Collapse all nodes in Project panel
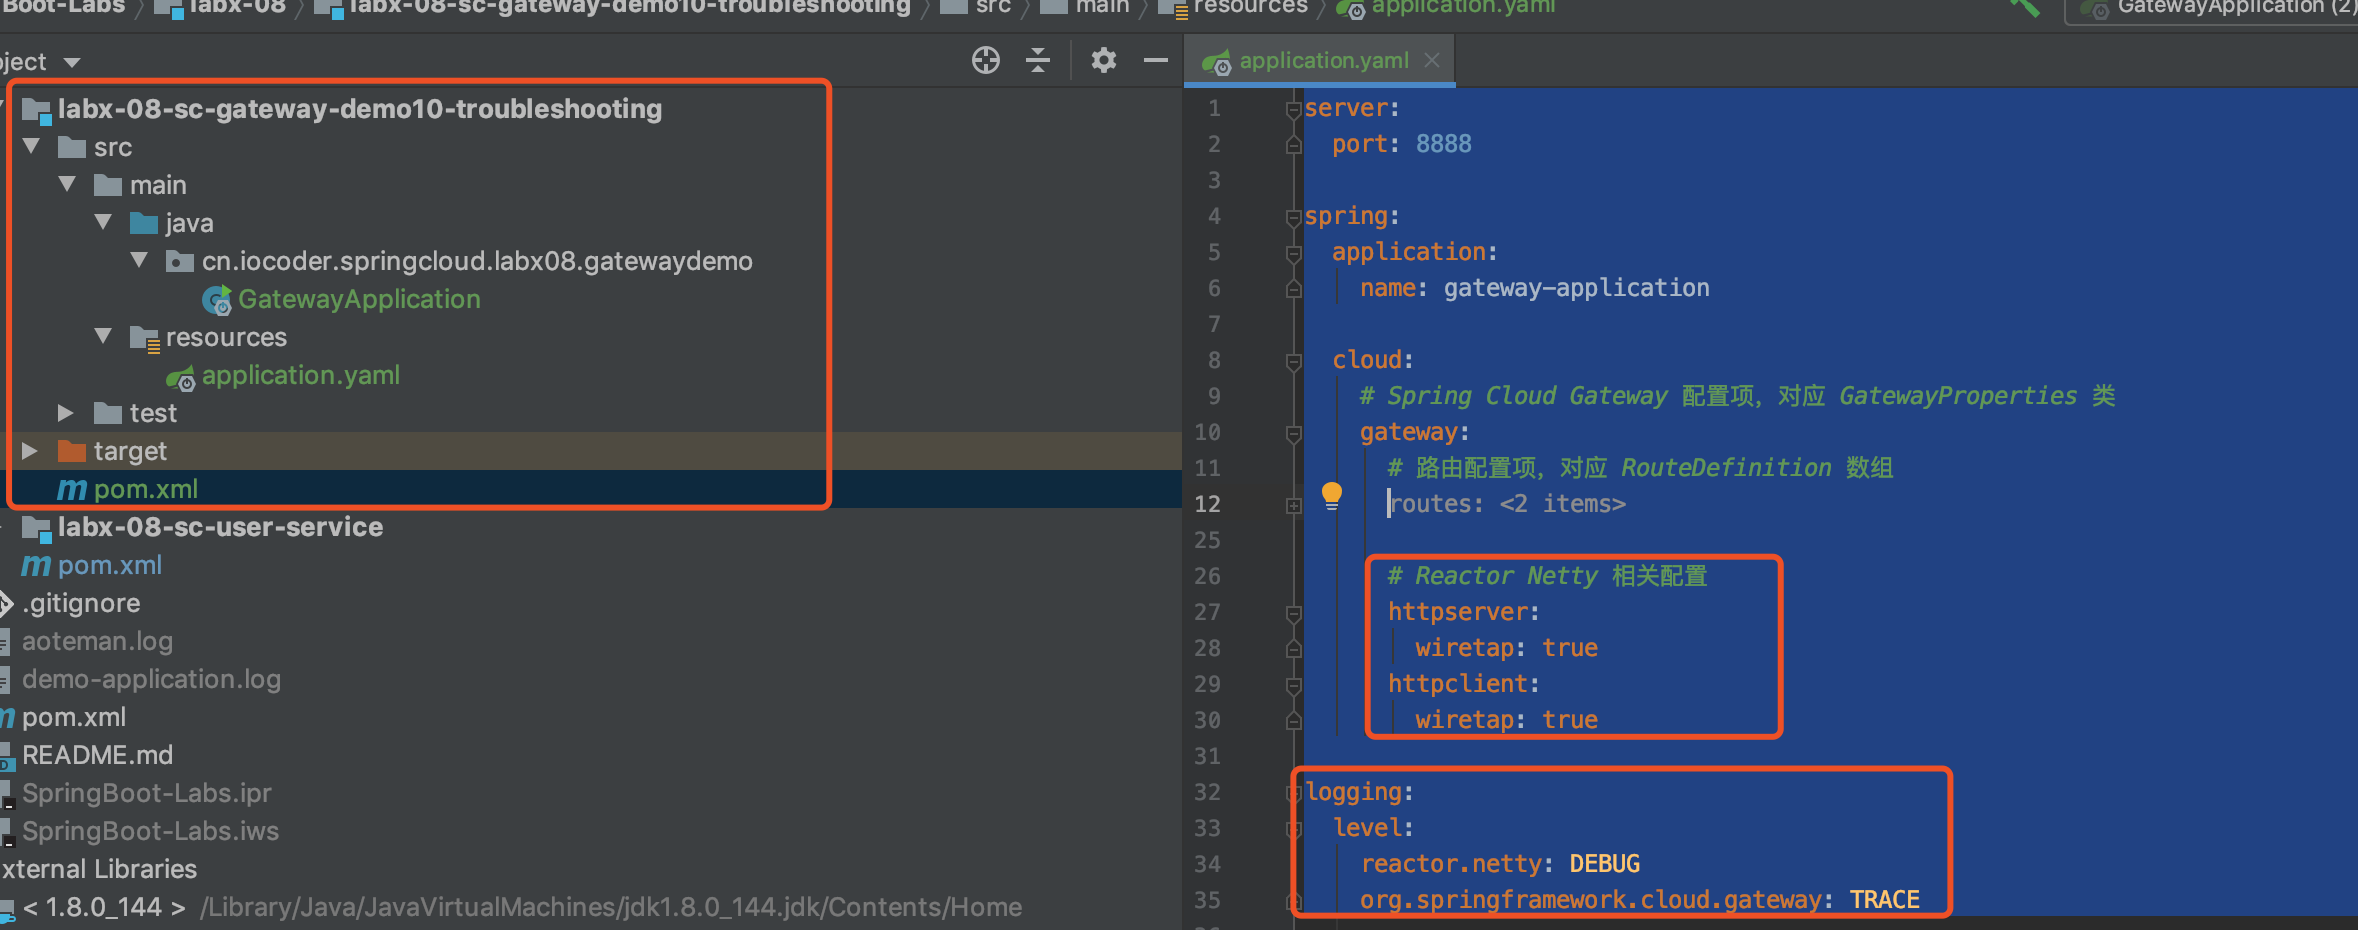Viewport: 2358px width, 930px height. tap(1038, 61)
